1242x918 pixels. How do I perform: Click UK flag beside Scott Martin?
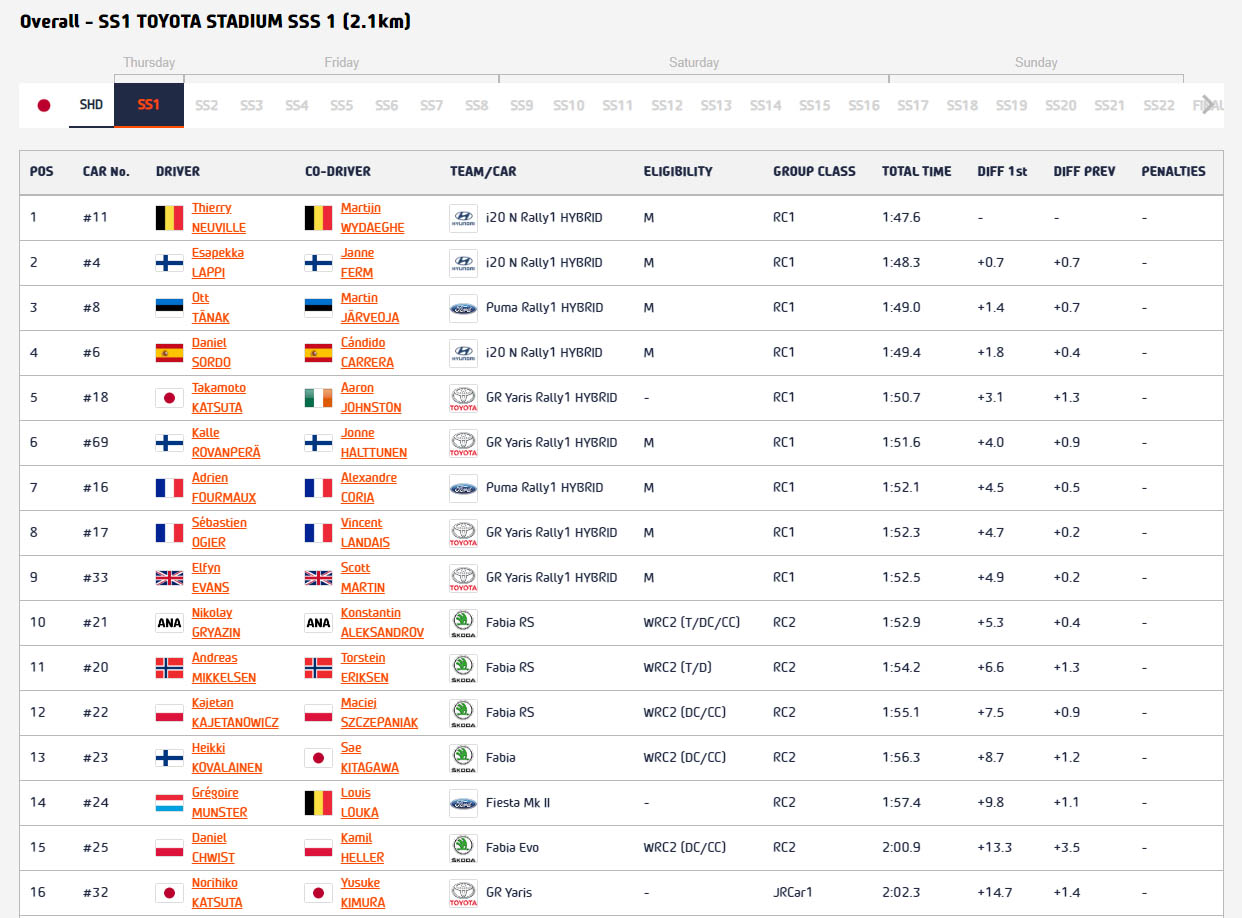318,578
